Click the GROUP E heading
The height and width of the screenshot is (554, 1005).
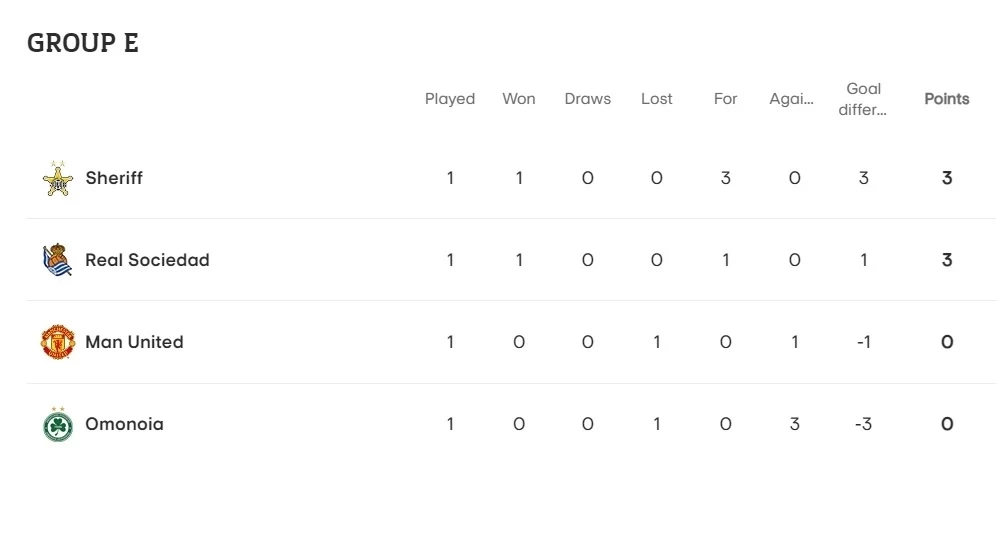tap(83, 44)
